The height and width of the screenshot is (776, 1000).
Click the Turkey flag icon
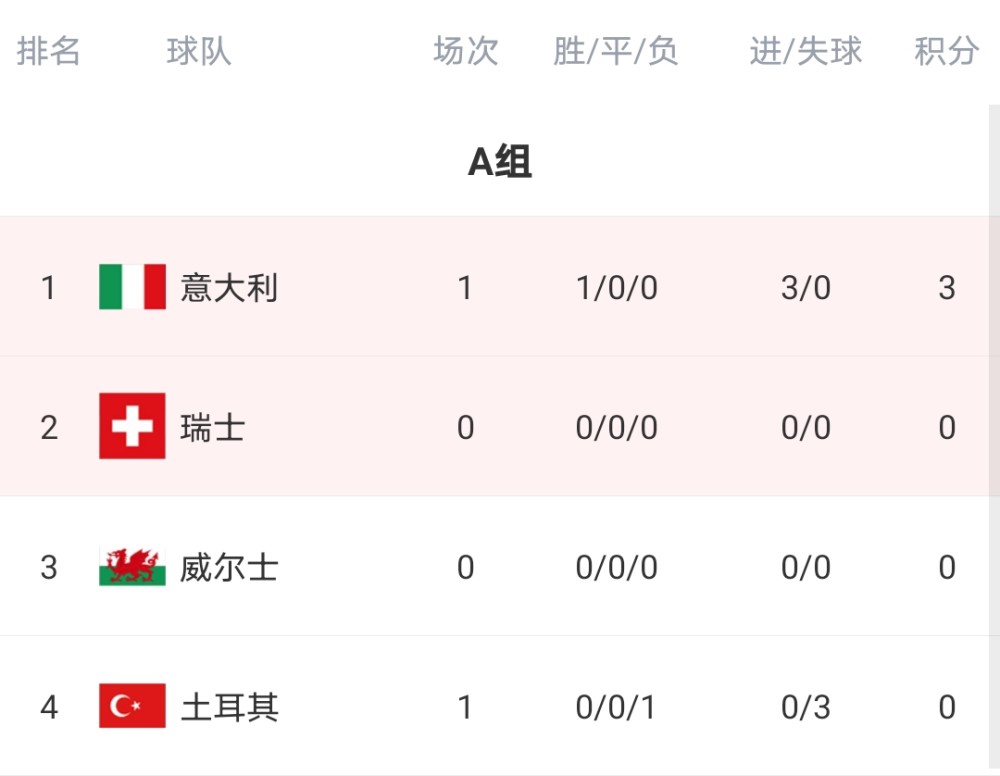pos(133,706)
